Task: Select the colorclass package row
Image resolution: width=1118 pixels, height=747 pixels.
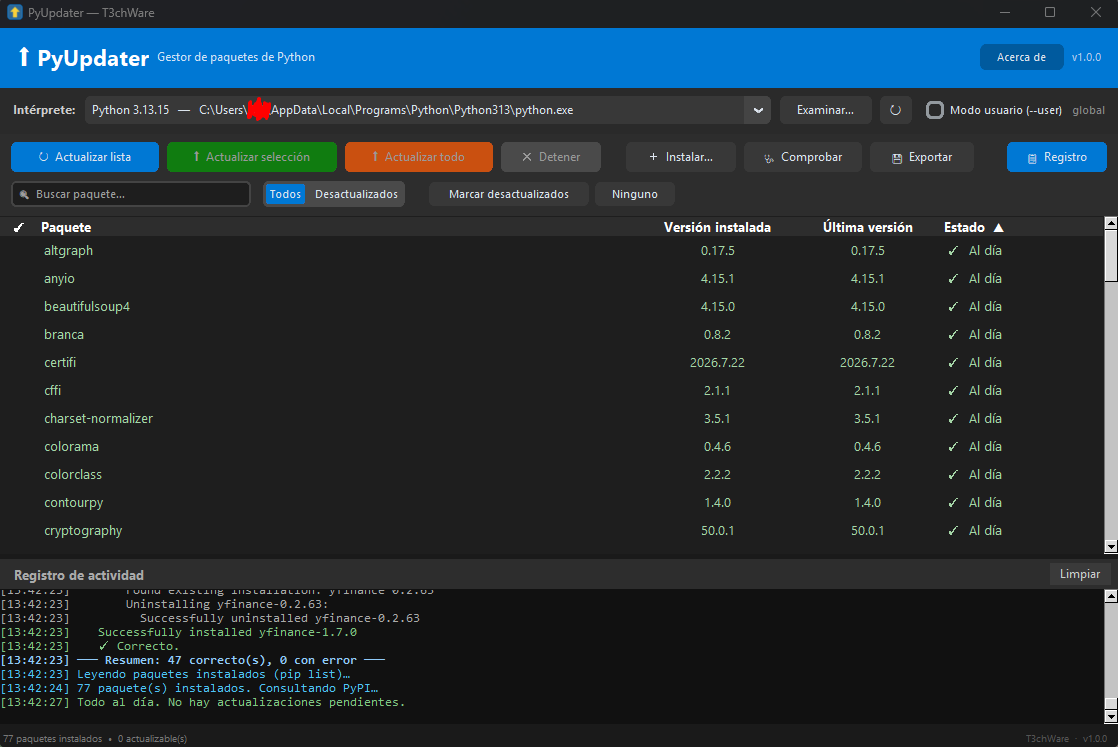Action: pyautogui.click(x=552, y=475)
